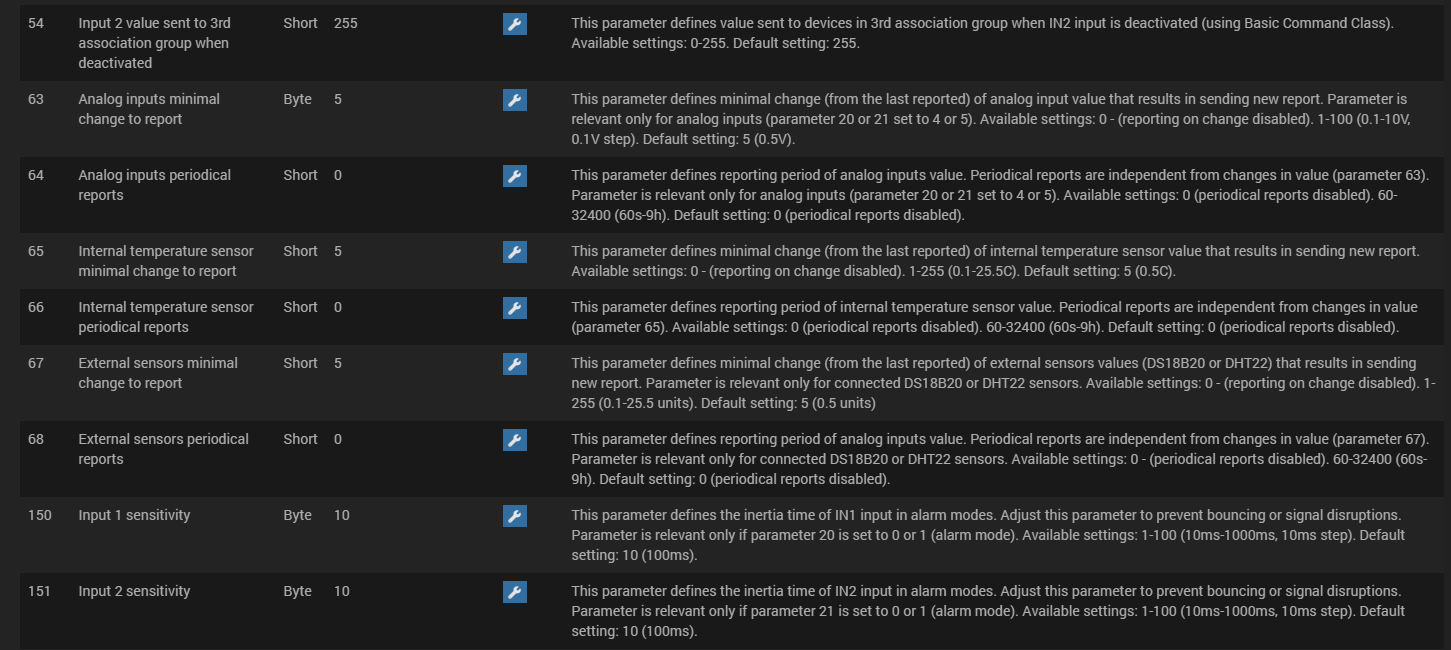Click the wrench icon for parameter 54
Viewport: 1451px width, 650px height.
514,24
